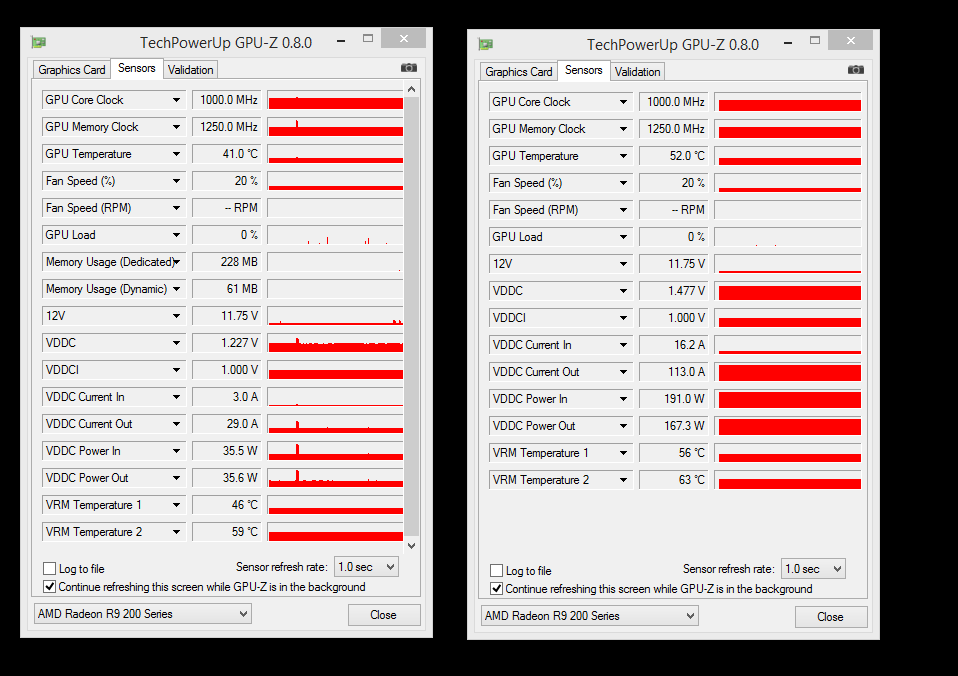This screenshot has width=958, height=676.
Task: Open VDDCI dropdown in left window
Action: pyautogui.click(x=177, y=370)
